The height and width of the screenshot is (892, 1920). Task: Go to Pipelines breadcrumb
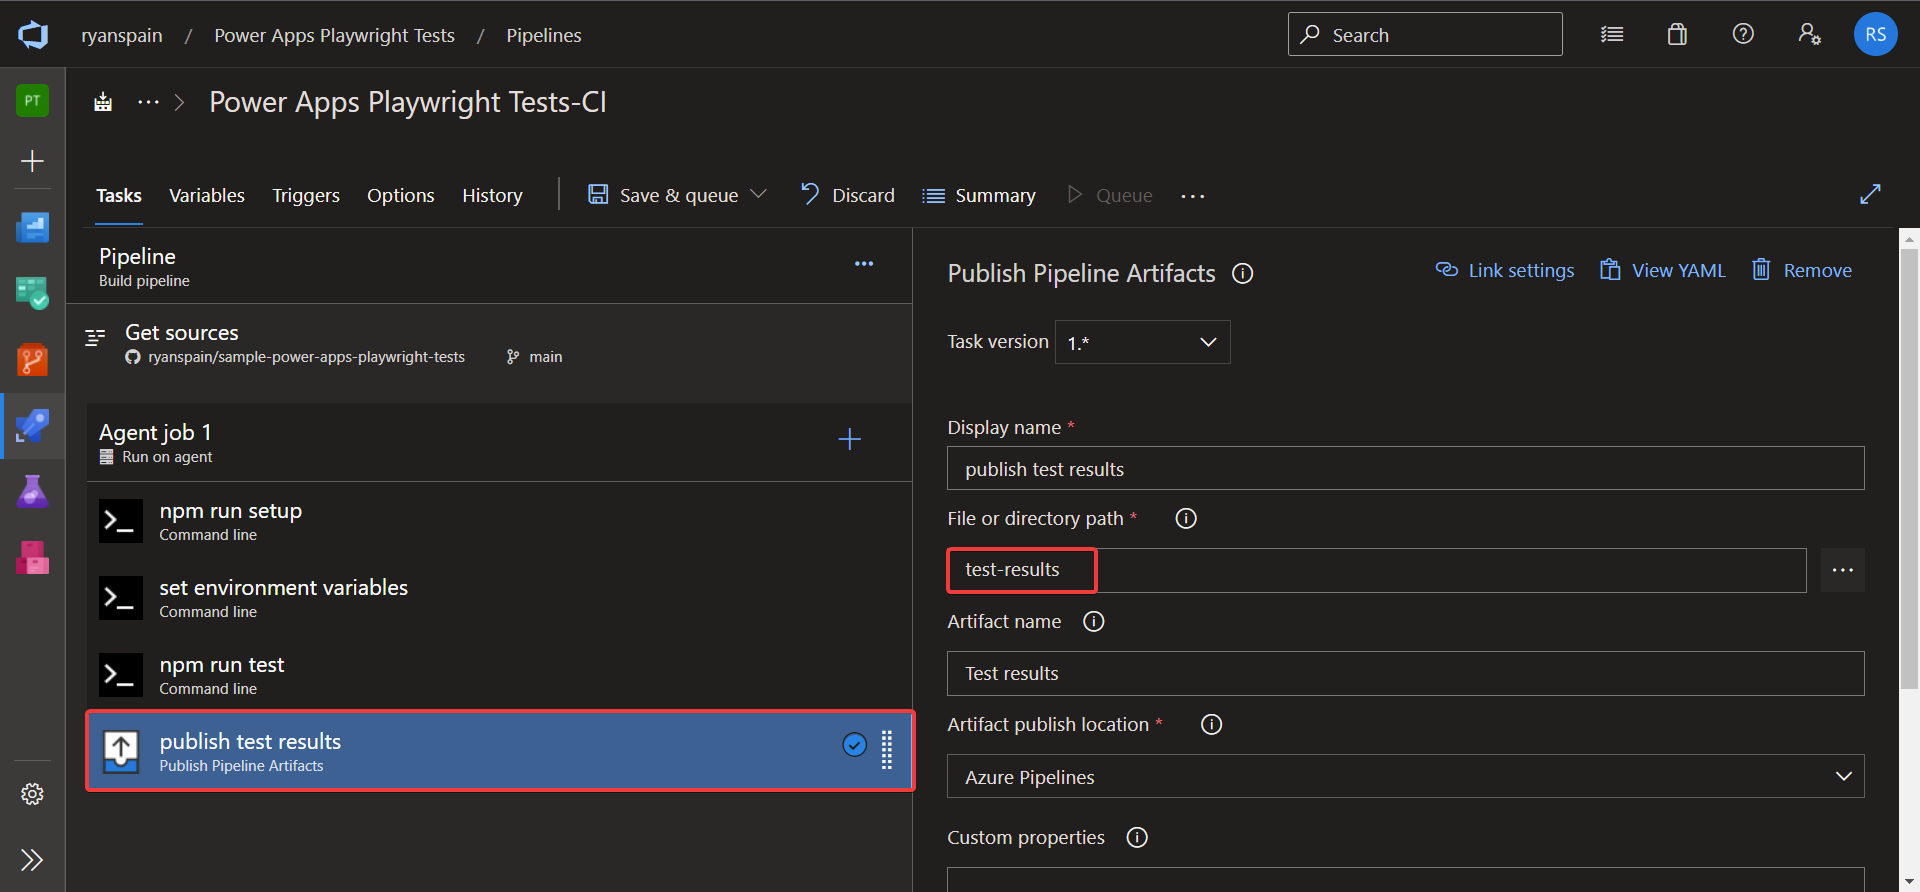click(x=544, y=35)
